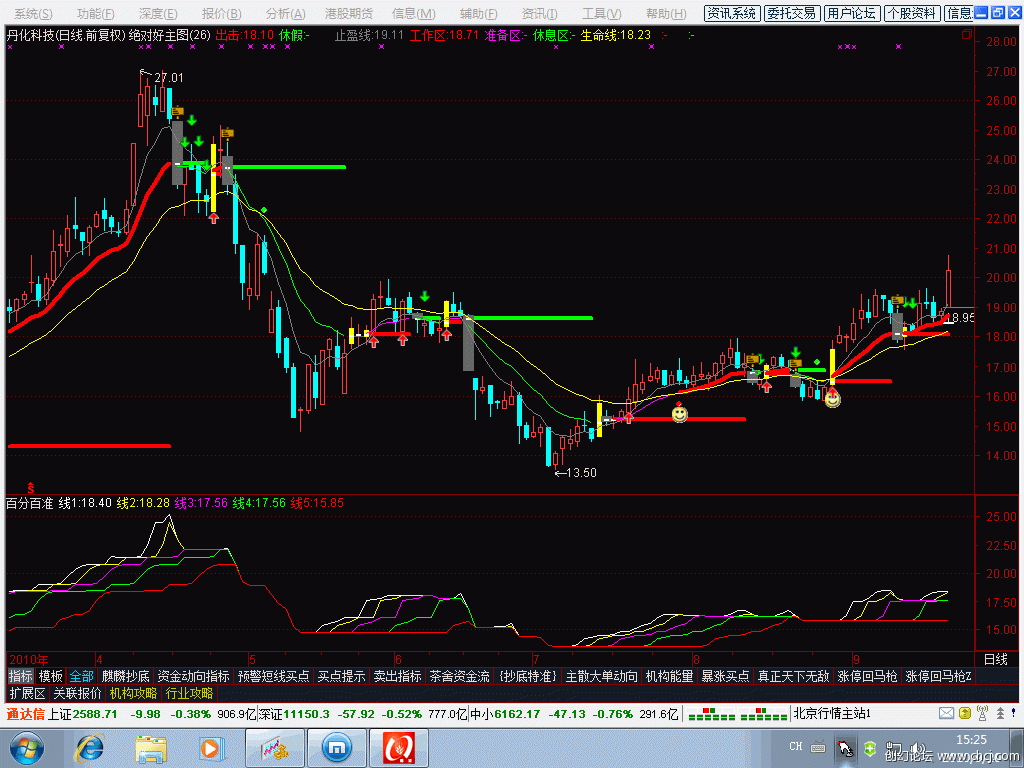Screen dimensions: 1024x768
Task: Open the media player taskbar icon
Action: pyautogui.click(x=211, y=748)
